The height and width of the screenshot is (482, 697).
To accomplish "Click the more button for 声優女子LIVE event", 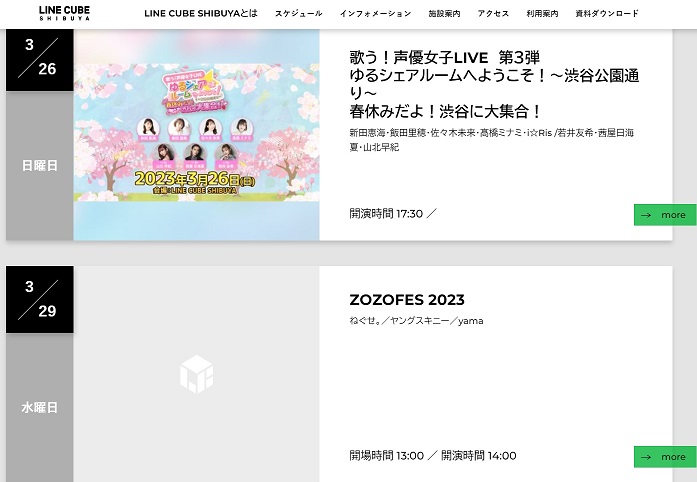I will tap(665, 215).
